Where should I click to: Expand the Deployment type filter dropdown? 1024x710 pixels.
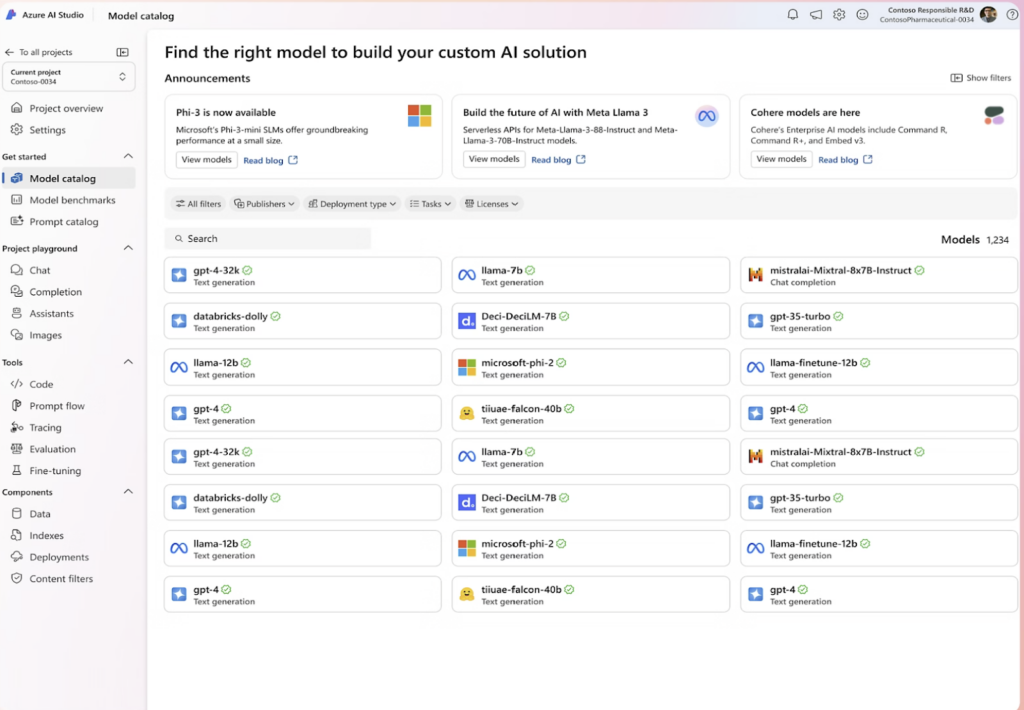click(352, 204)
